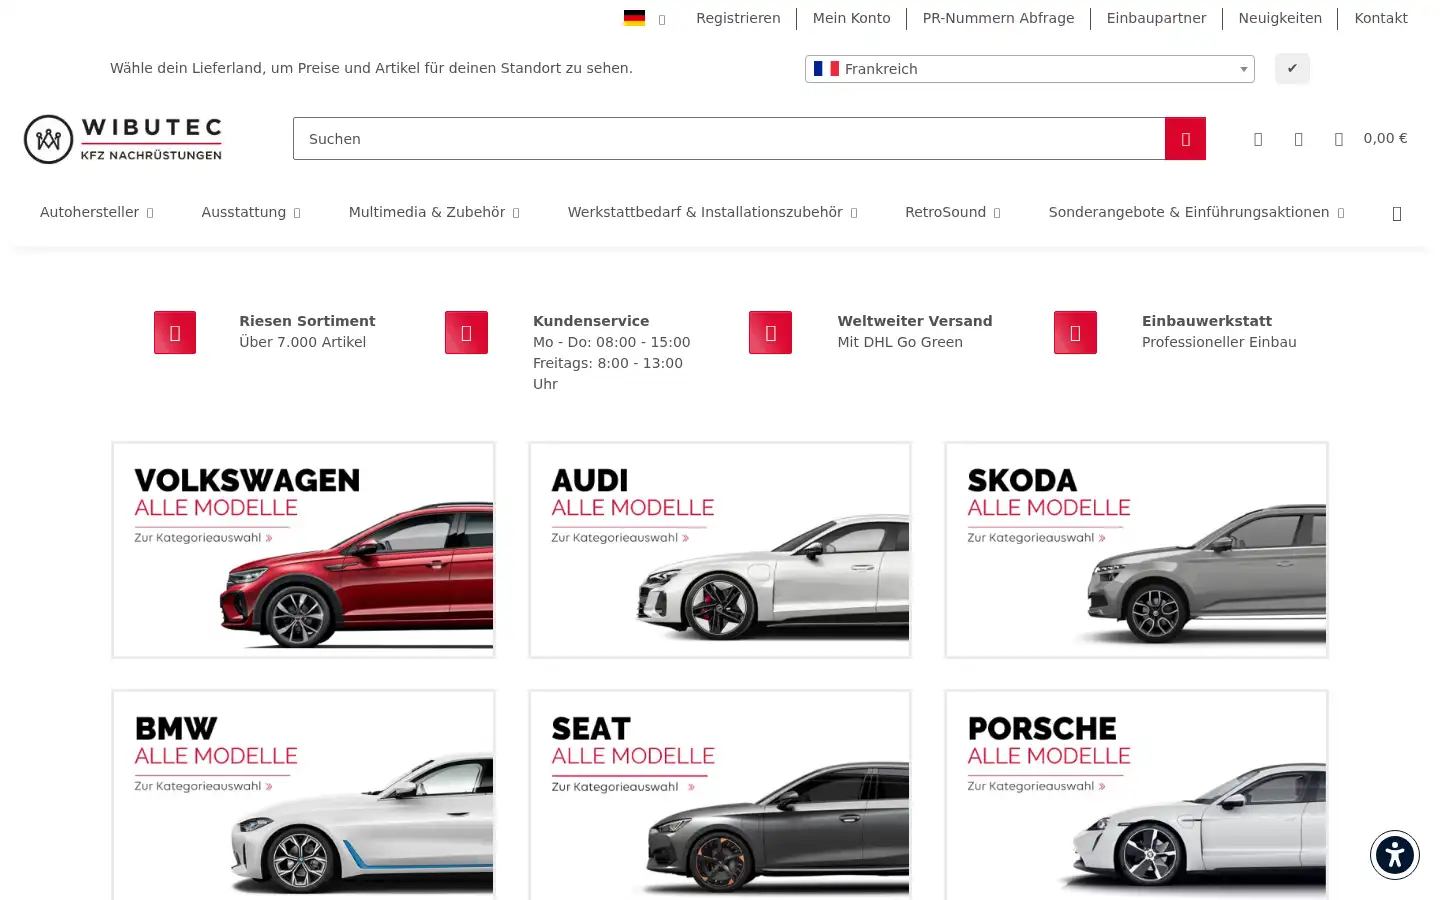The height and width of the screenshot is (900, 1440).
Task: Open the wishlist icon in header
Action: [1298, 139]
